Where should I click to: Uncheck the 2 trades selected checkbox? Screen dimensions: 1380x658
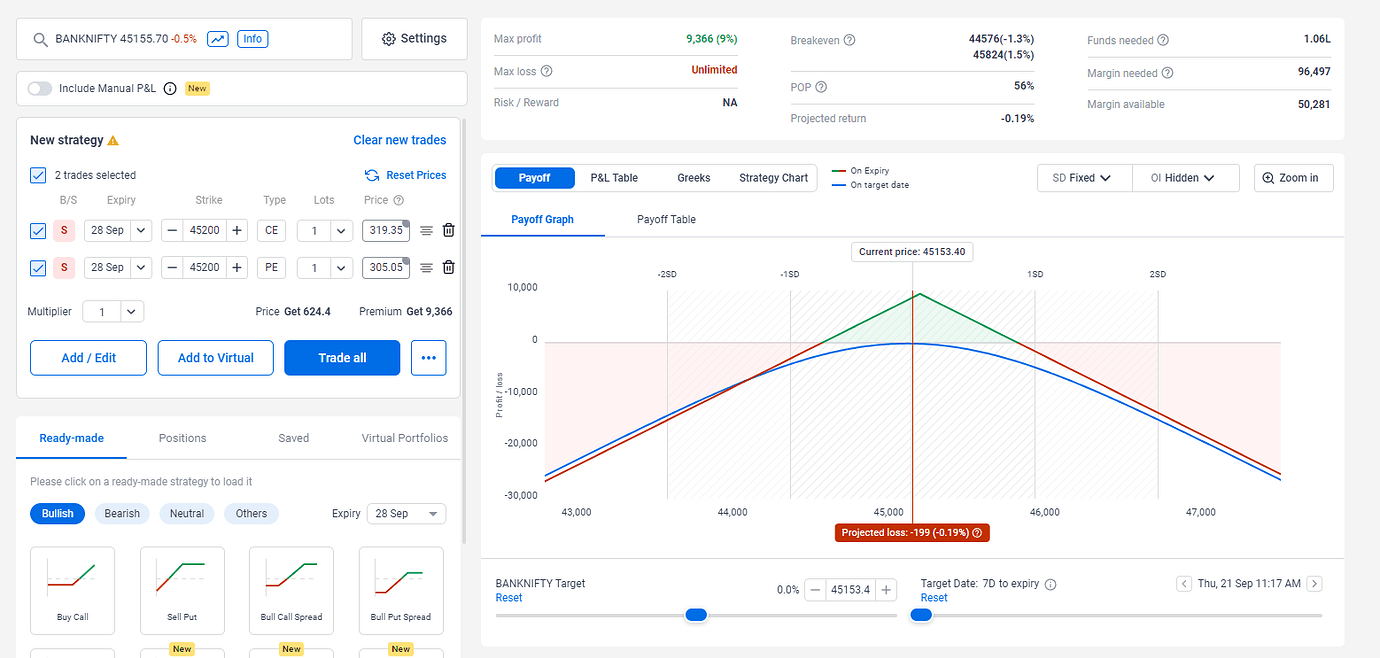pyautogui.click(x=37, y=174)
